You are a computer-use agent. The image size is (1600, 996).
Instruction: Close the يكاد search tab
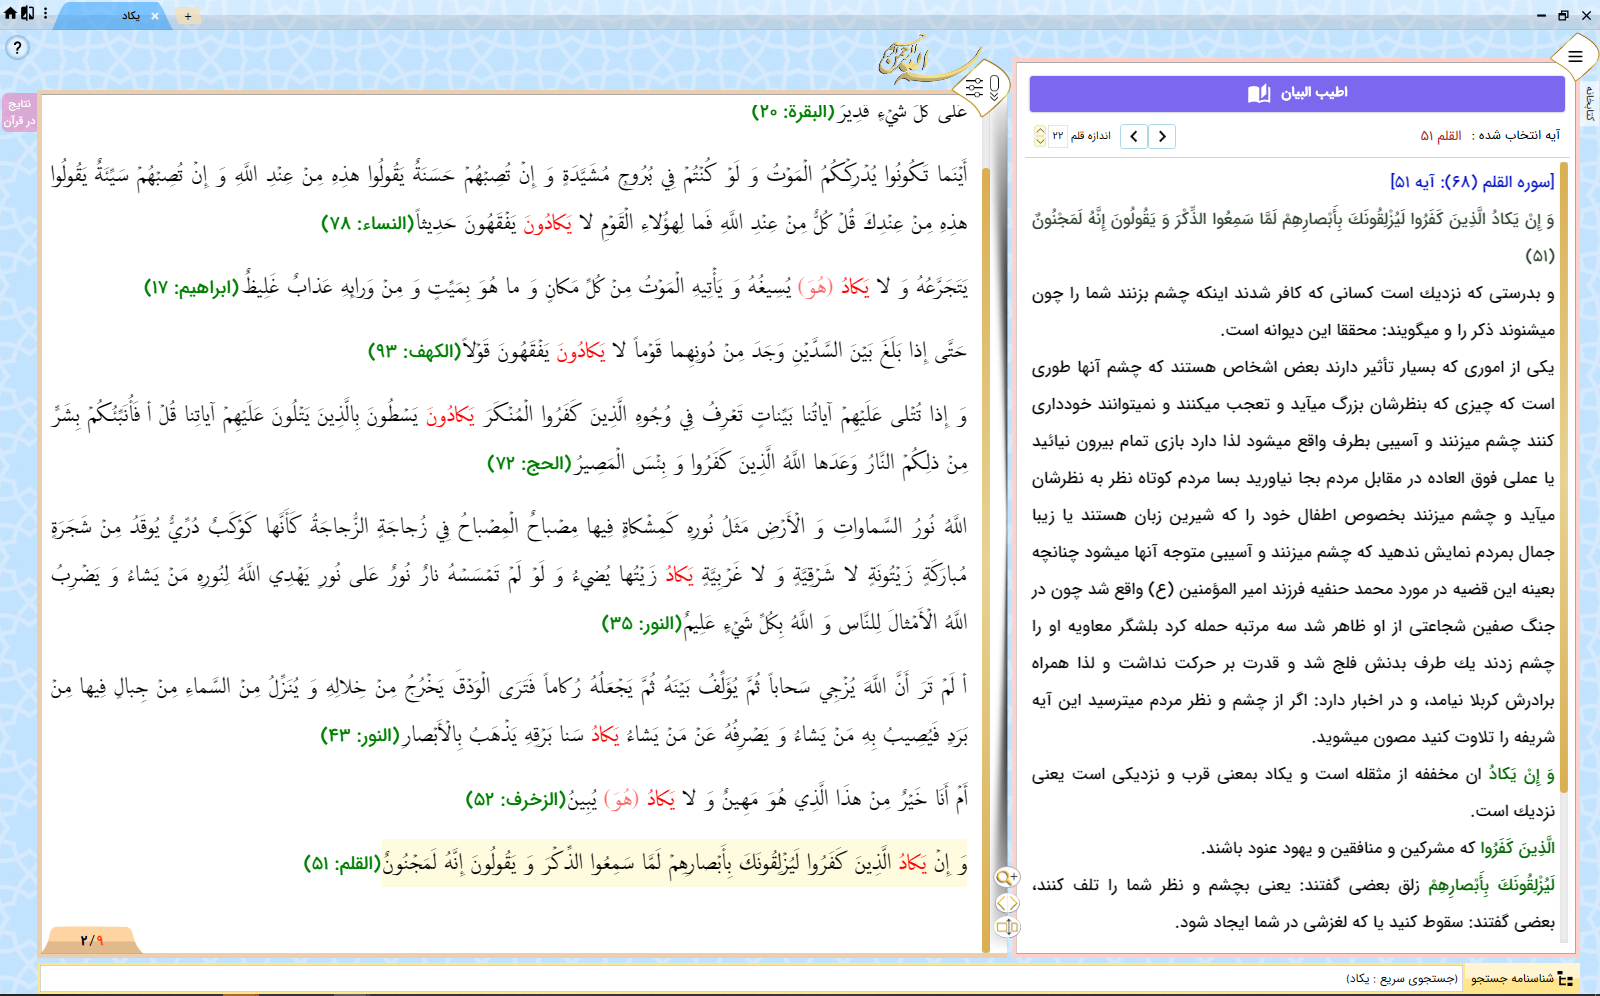click(x=154, y=16)
